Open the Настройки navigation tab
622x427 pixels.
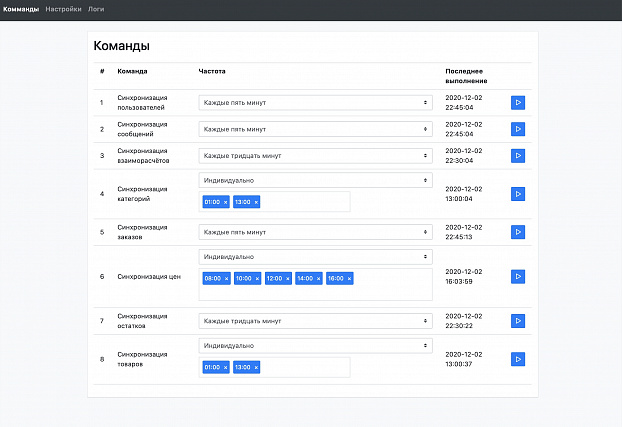[x=63, y=9]
